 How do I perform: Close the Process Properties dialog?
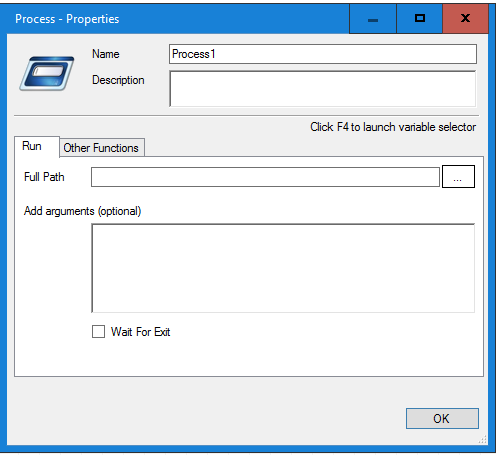click(465, 19)
